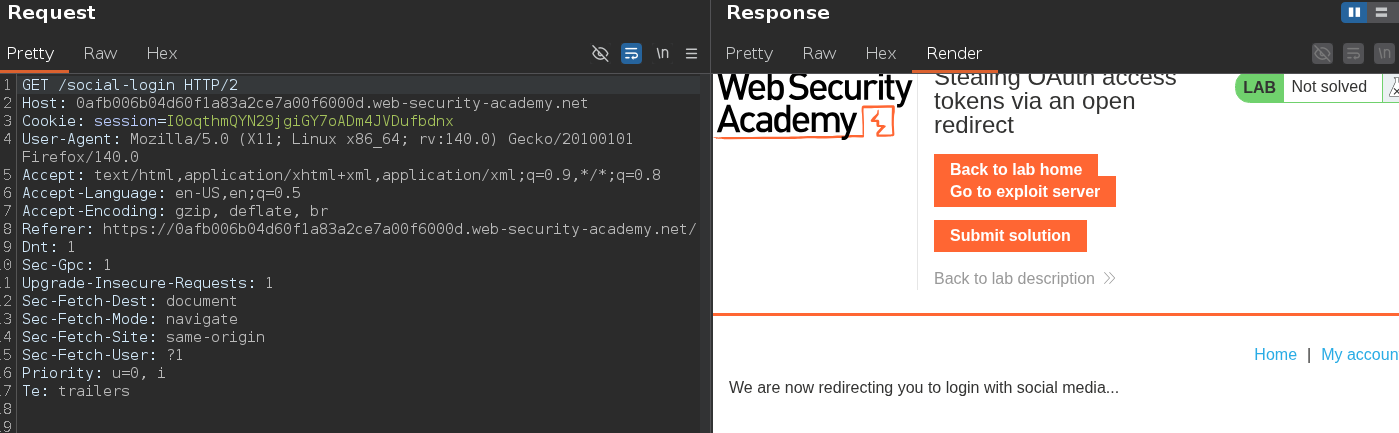Click the Accept: text/html header line

[341, 175]
